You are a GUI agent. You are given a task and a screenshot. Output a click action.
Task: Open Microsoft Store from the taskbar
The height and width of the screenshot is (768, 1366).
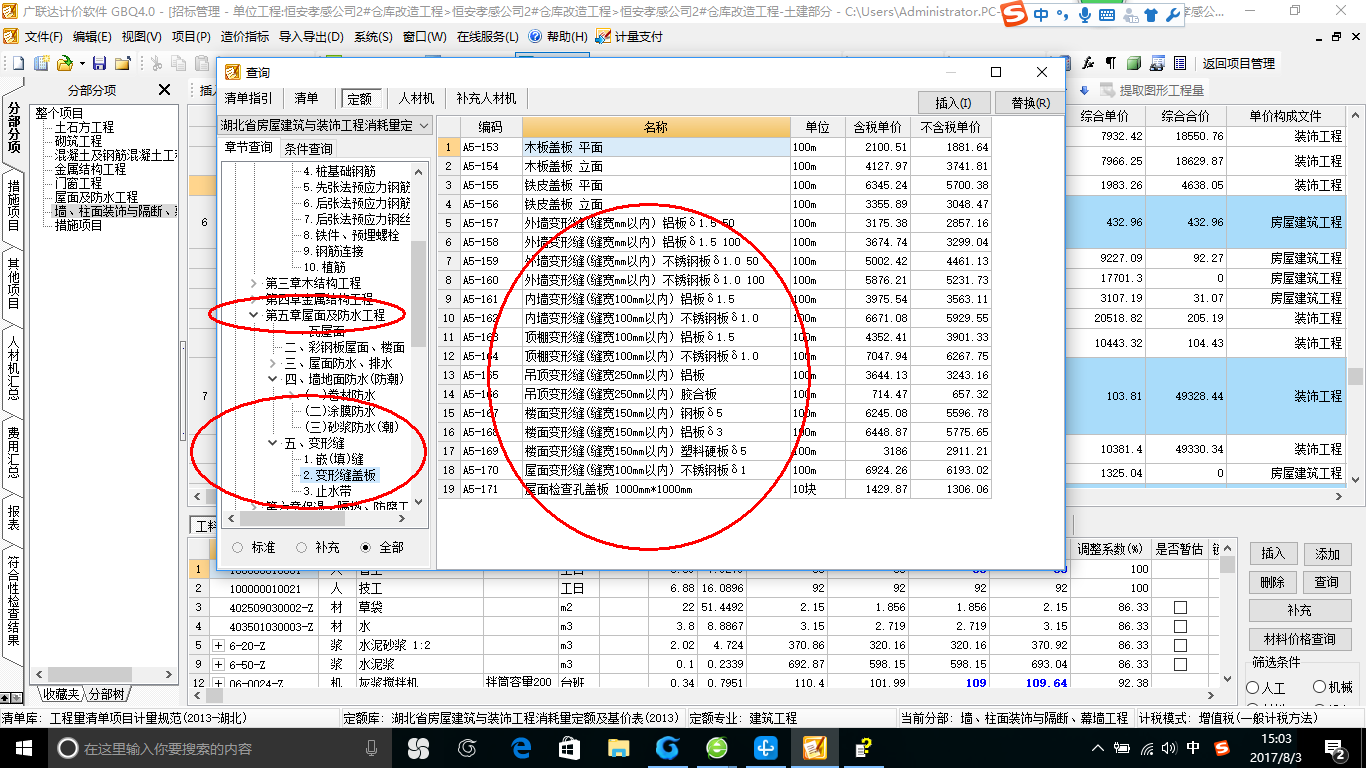coord(569,747)
